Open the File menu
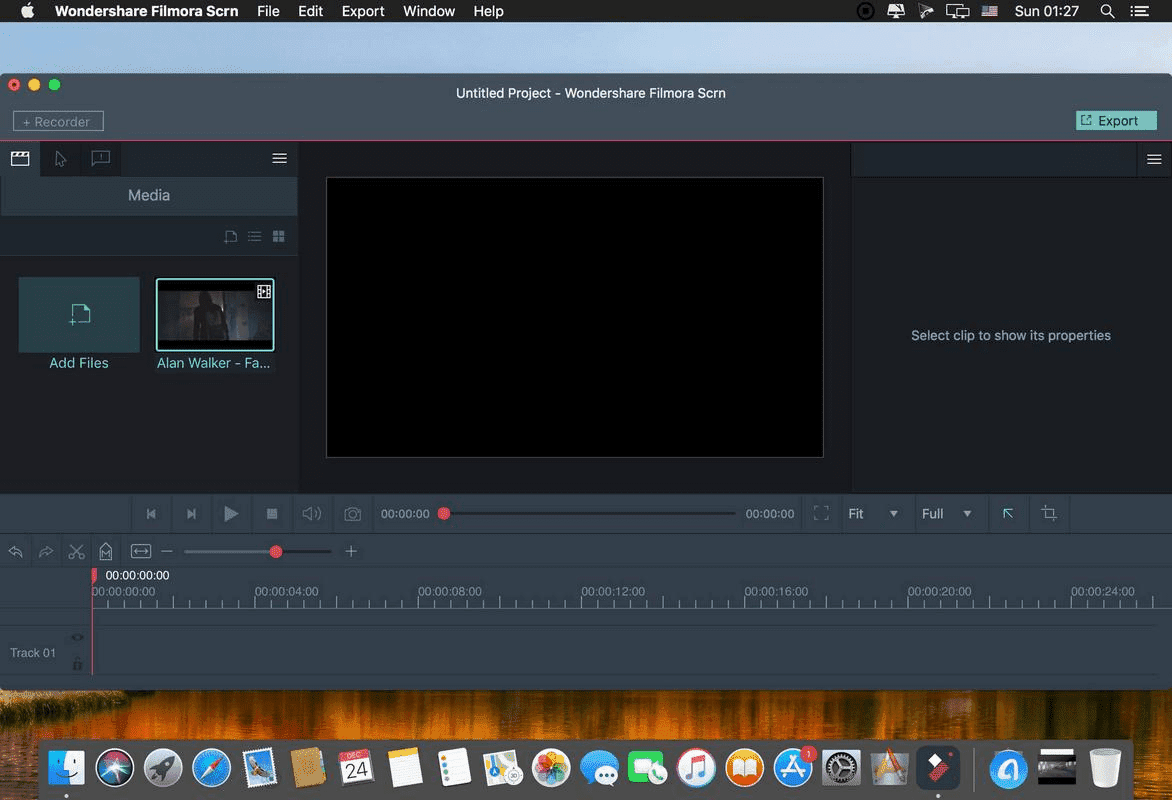Image resolution: width=1172 pixels, height=800 pixels. (x=268, y=11)
